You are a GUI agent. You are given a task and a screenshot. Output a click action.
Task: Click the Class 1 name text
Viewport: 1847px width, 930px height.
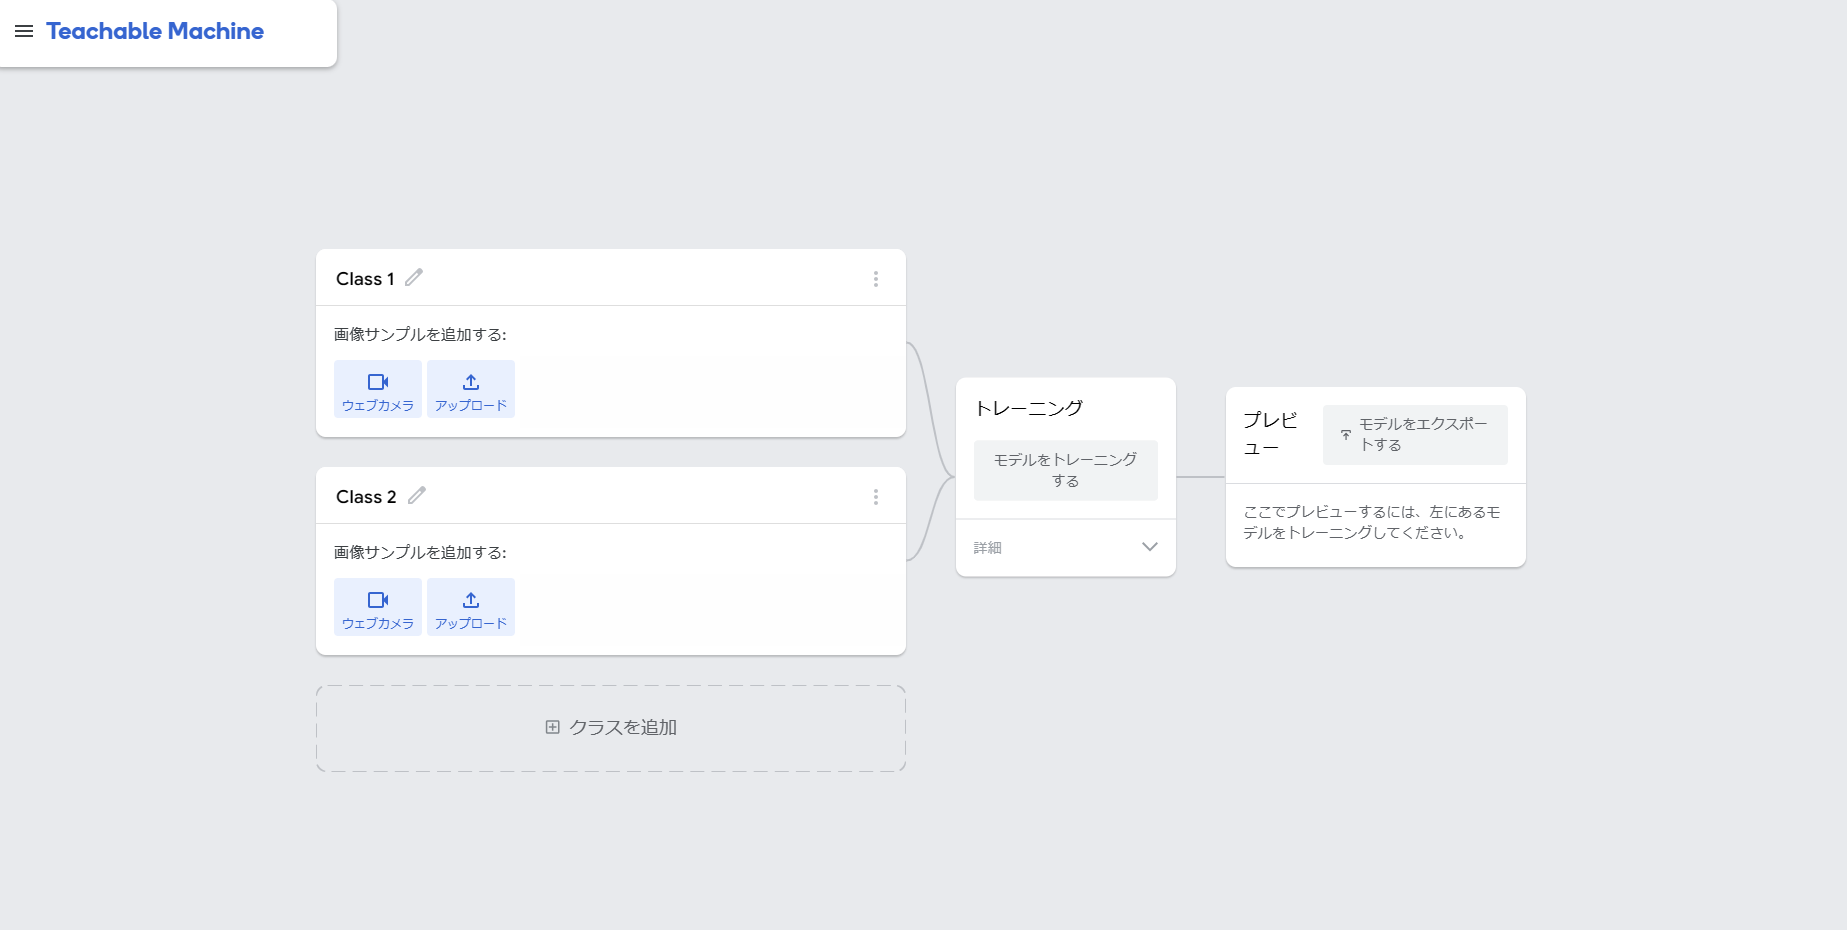tap(365, 279)
